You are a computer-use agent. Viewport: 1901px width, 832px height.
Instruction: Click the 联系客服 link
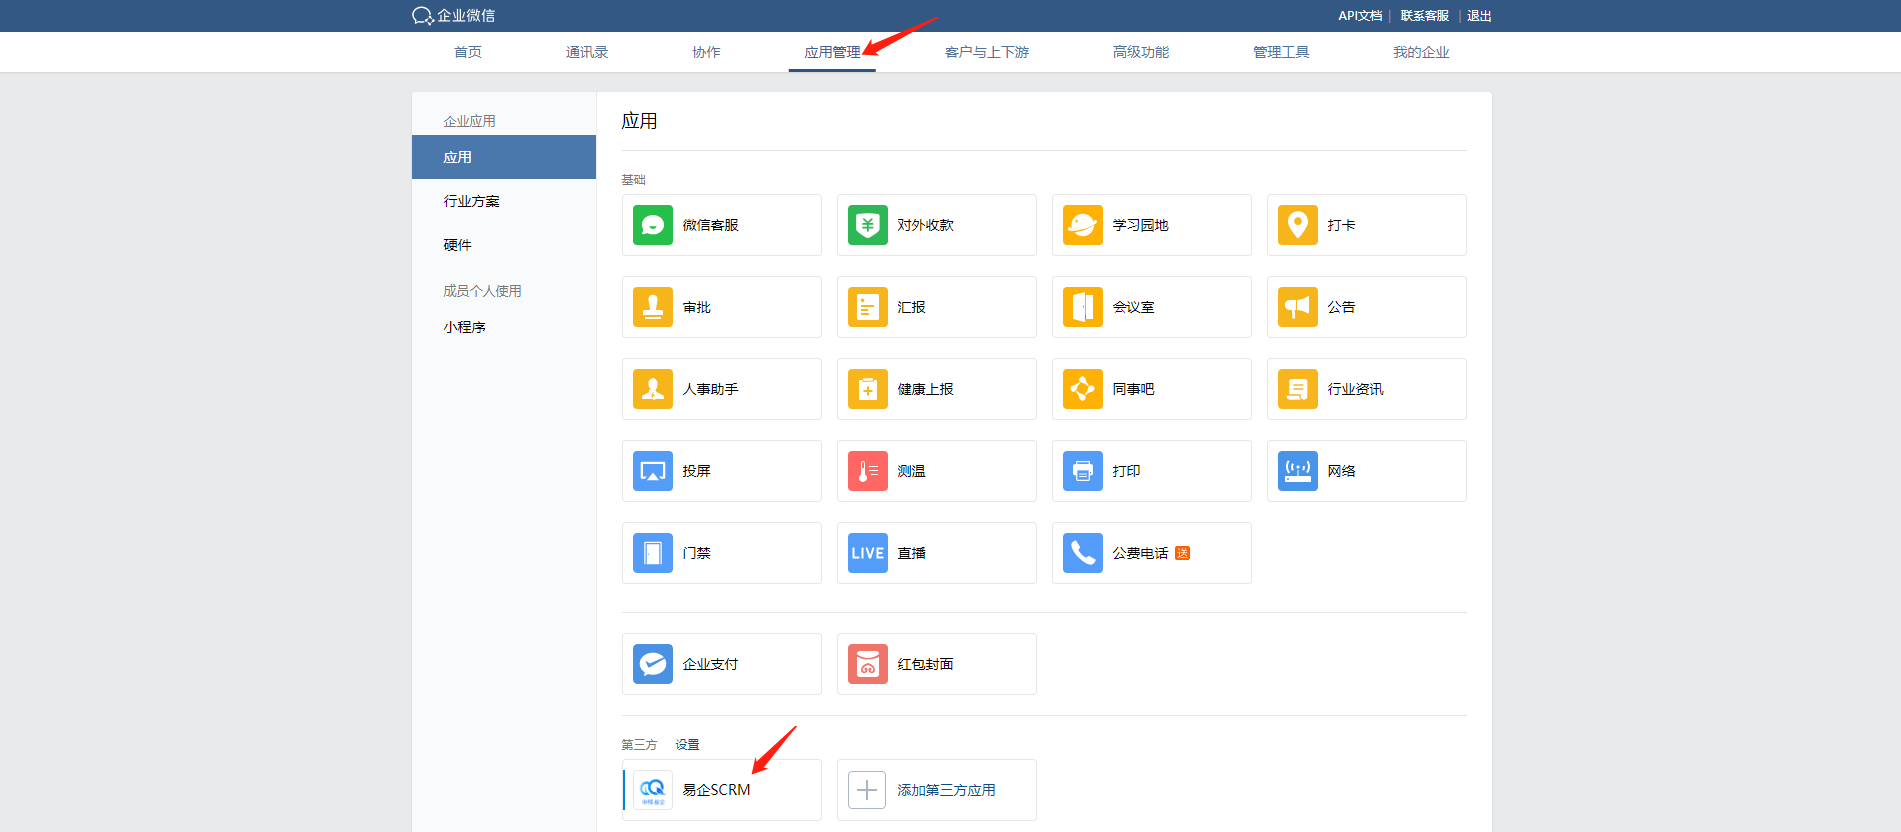pyautogui.click(x=1425, y=16)
